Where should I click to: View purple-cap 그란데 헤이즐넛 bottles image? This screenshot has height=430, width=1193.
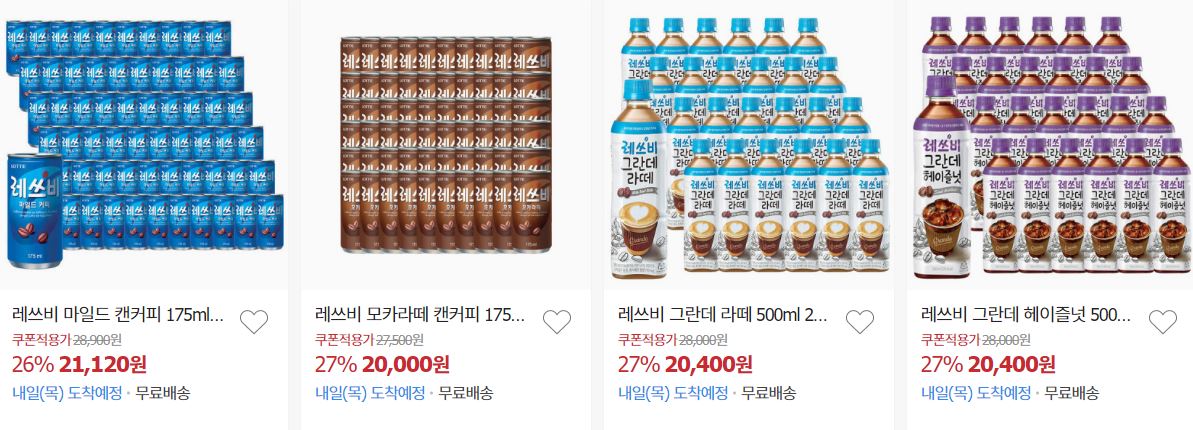1052,146
